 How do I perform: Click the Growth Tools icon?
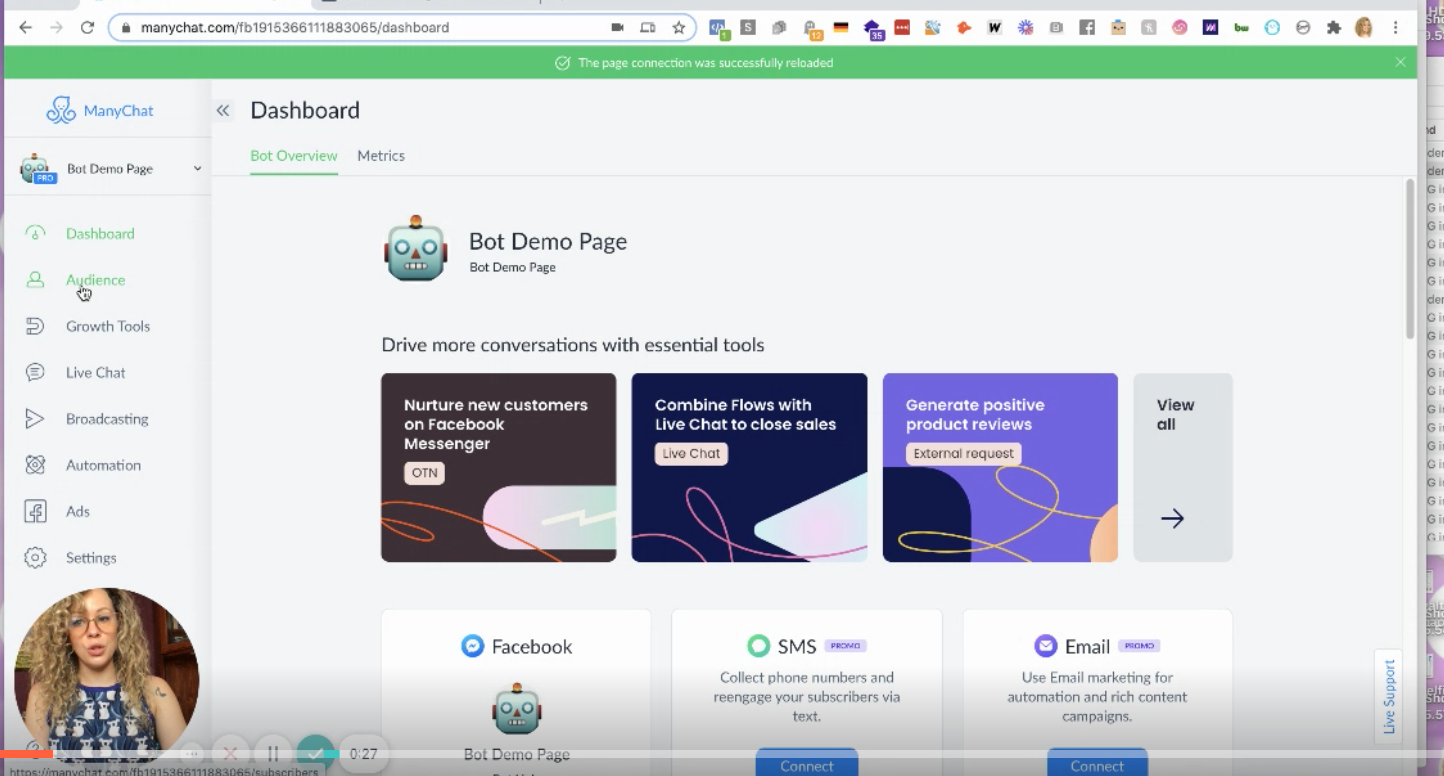(x=35, y=326)
